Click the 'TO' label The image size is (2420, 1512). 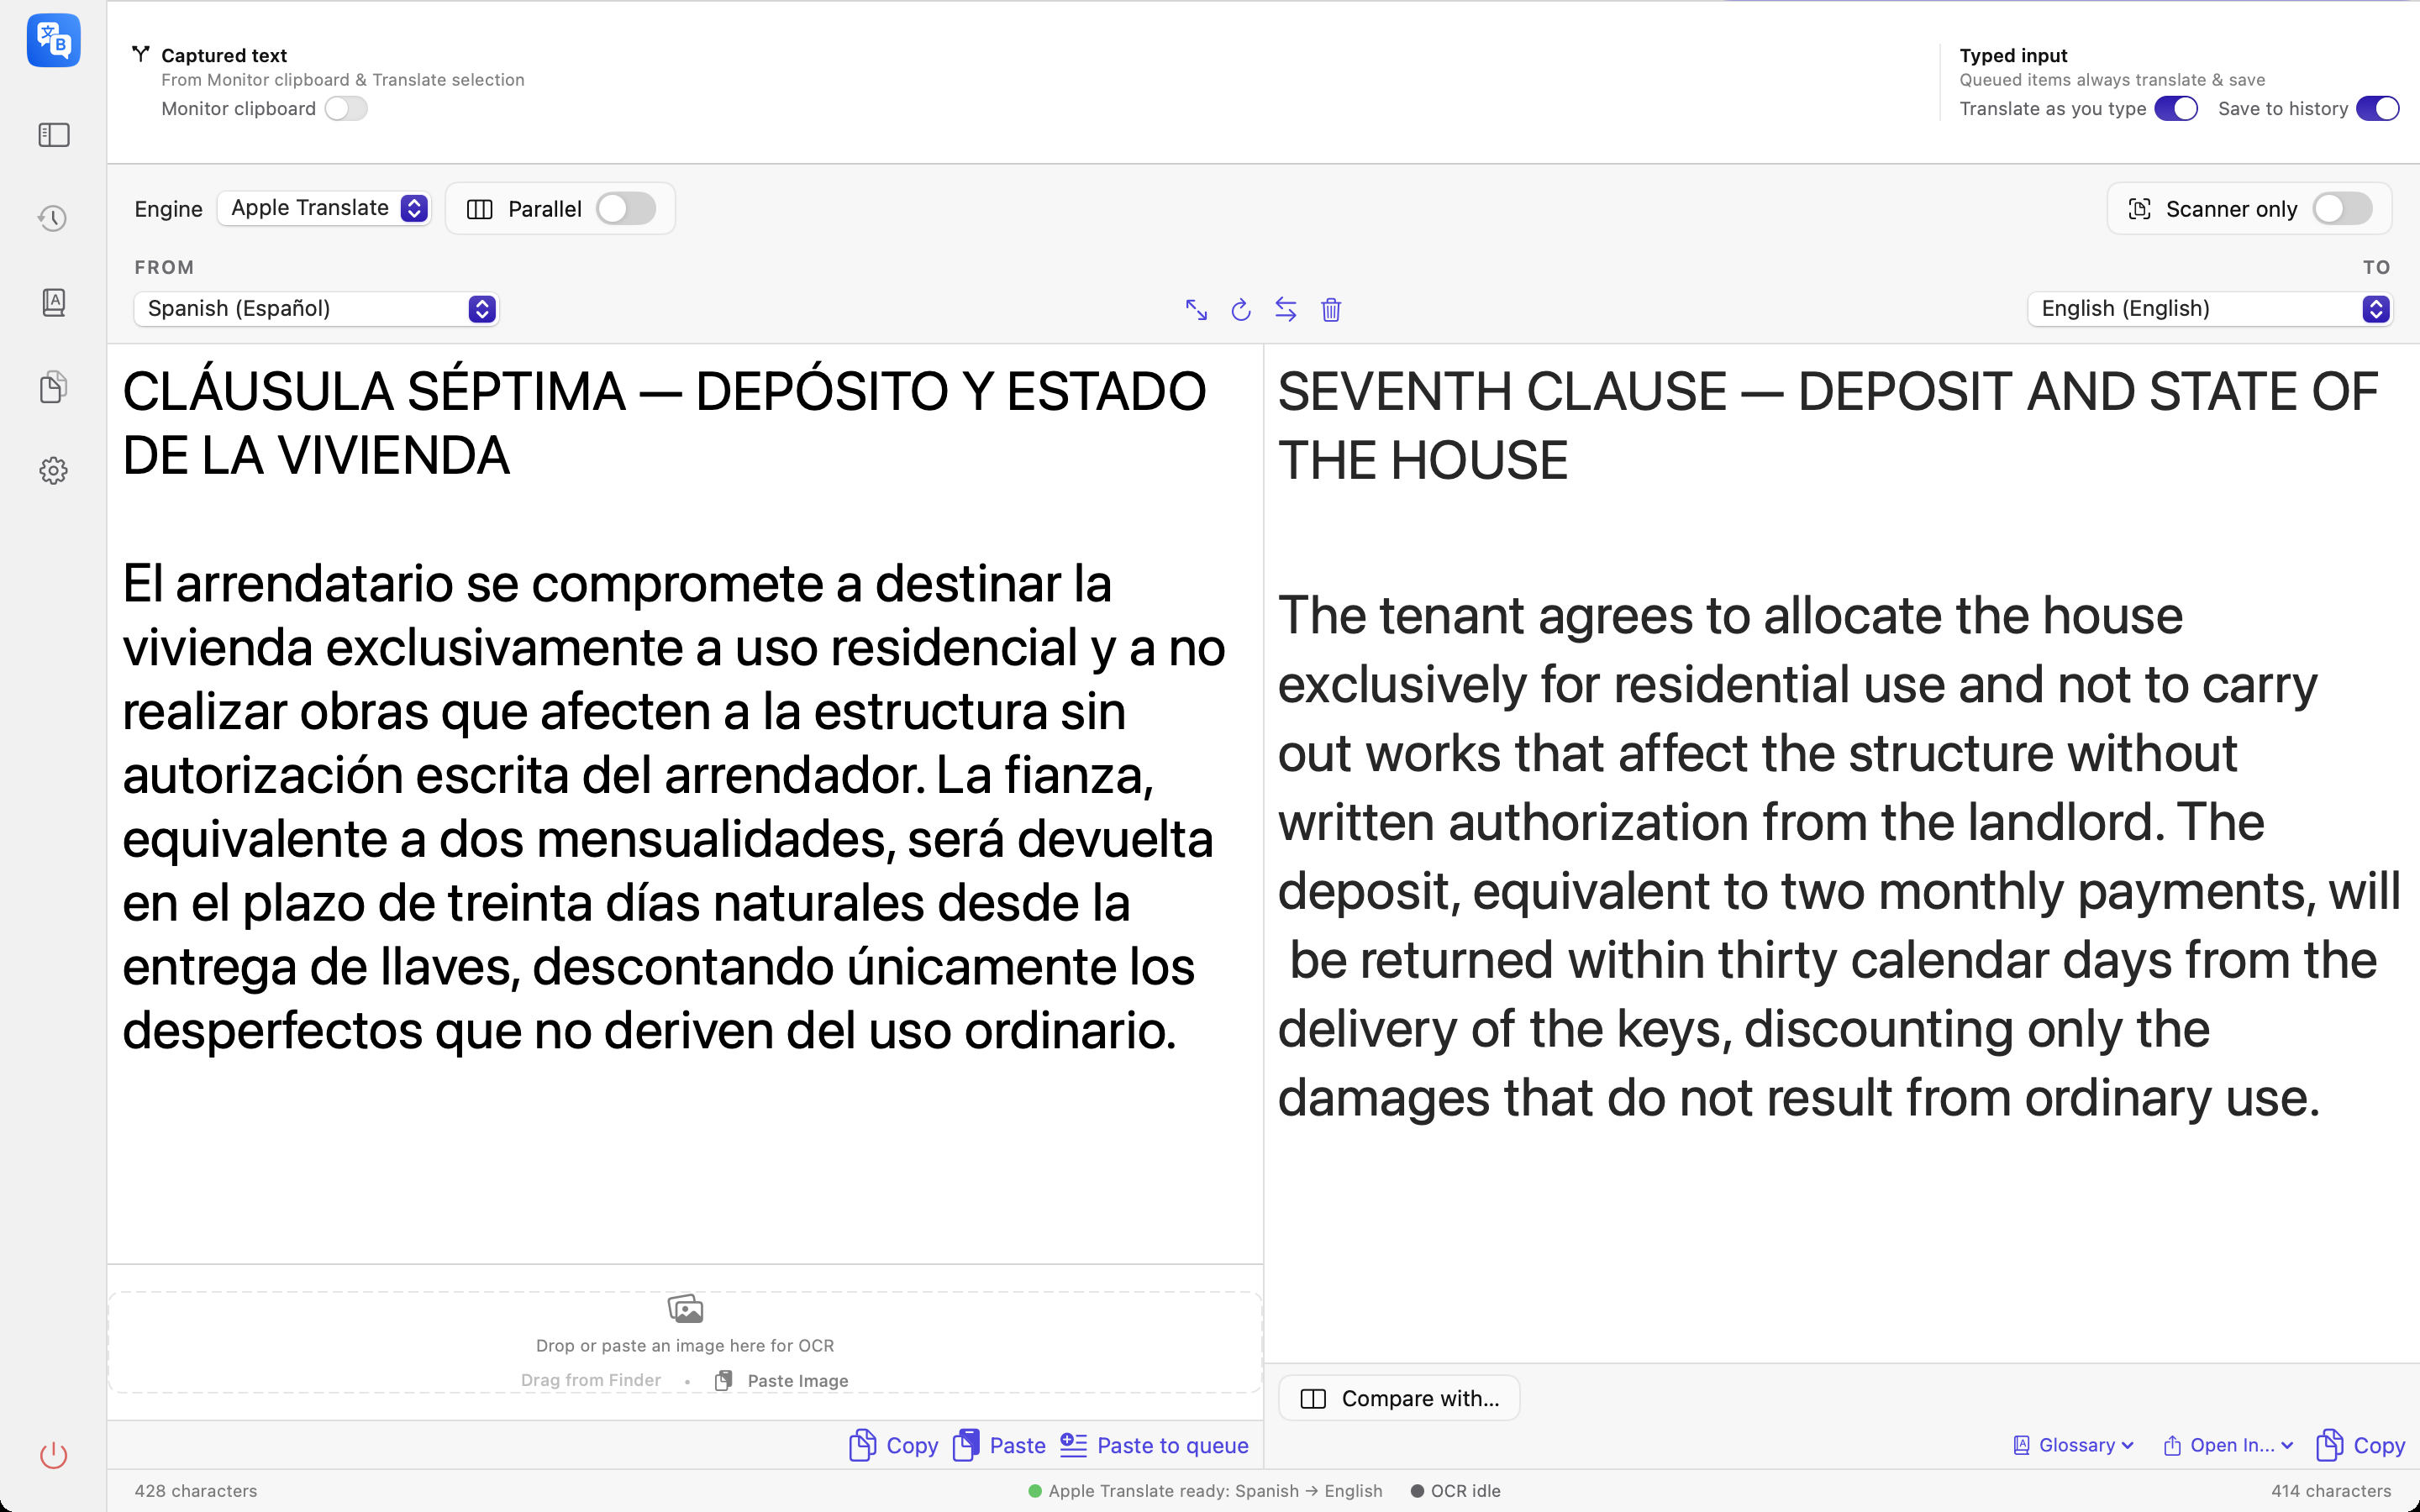coord(2377,267)
